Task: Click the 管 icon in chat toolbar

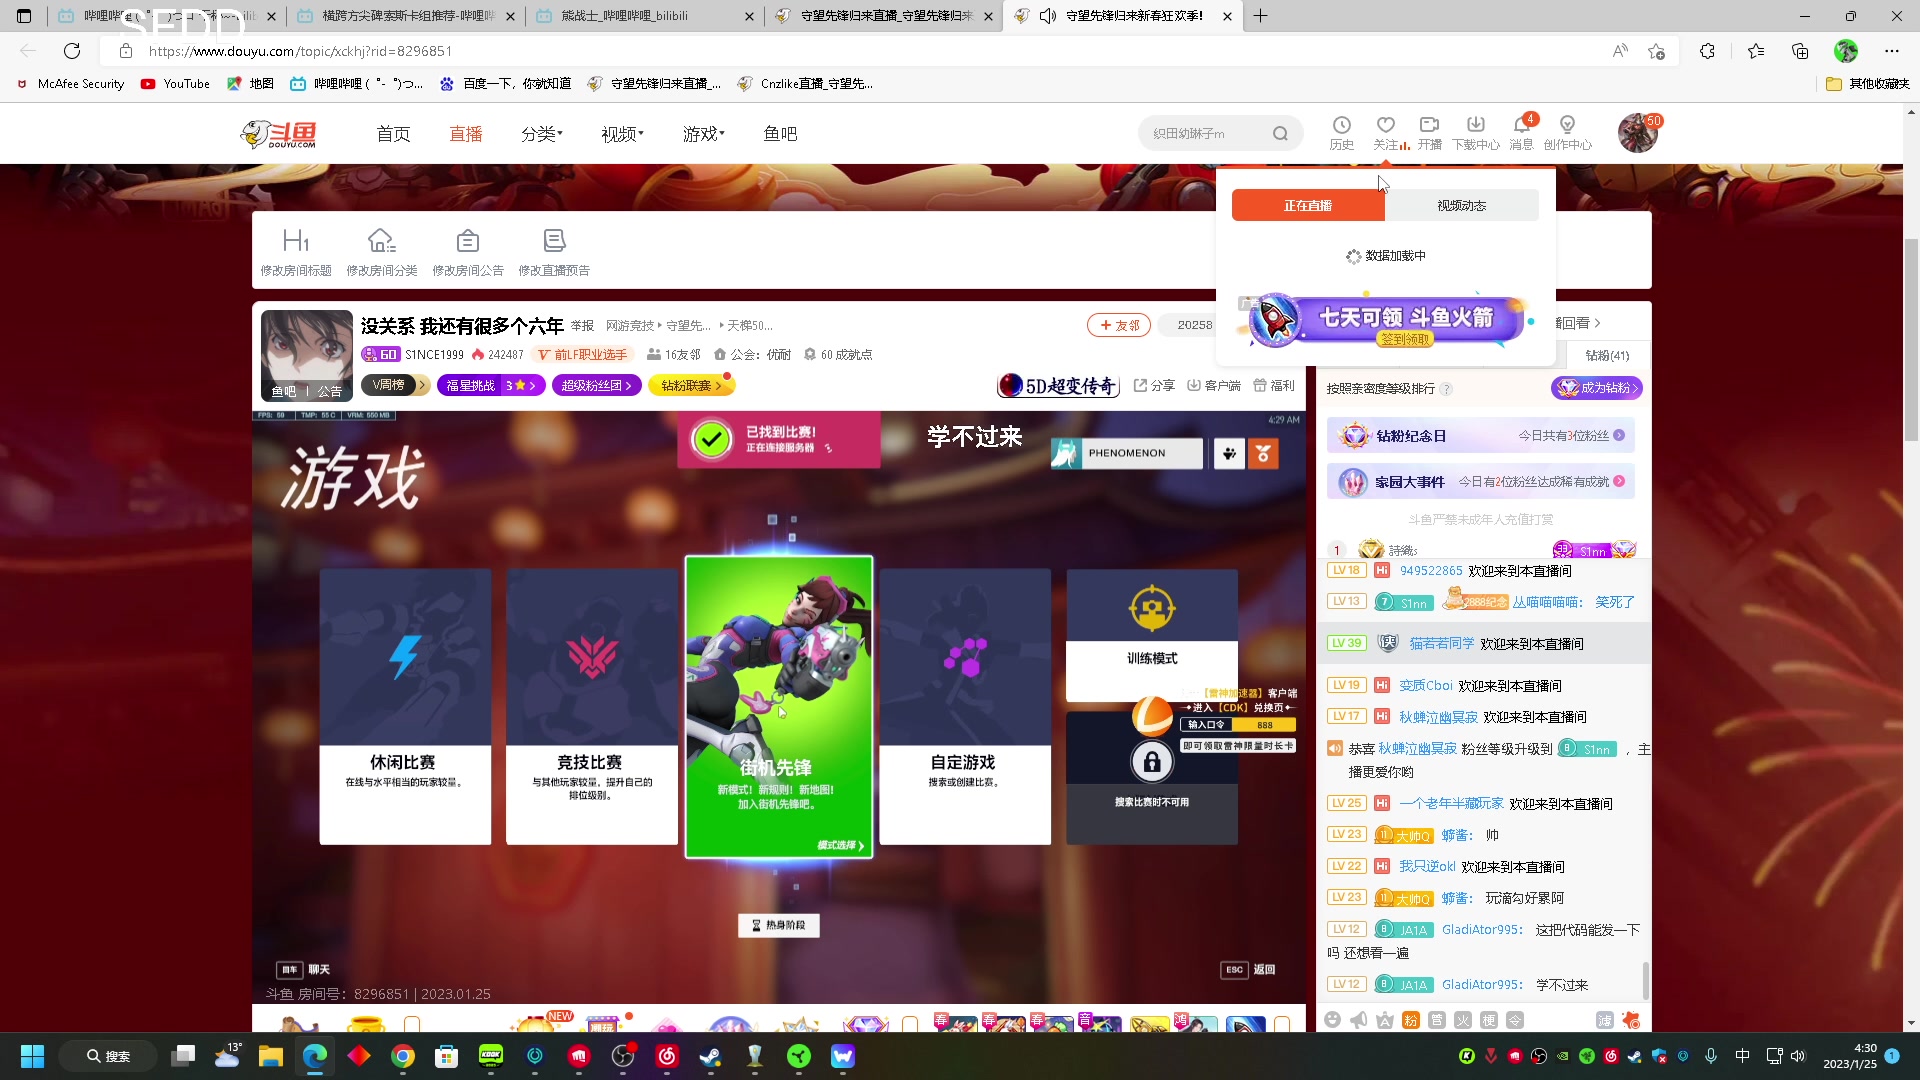Action: 1436,1019
